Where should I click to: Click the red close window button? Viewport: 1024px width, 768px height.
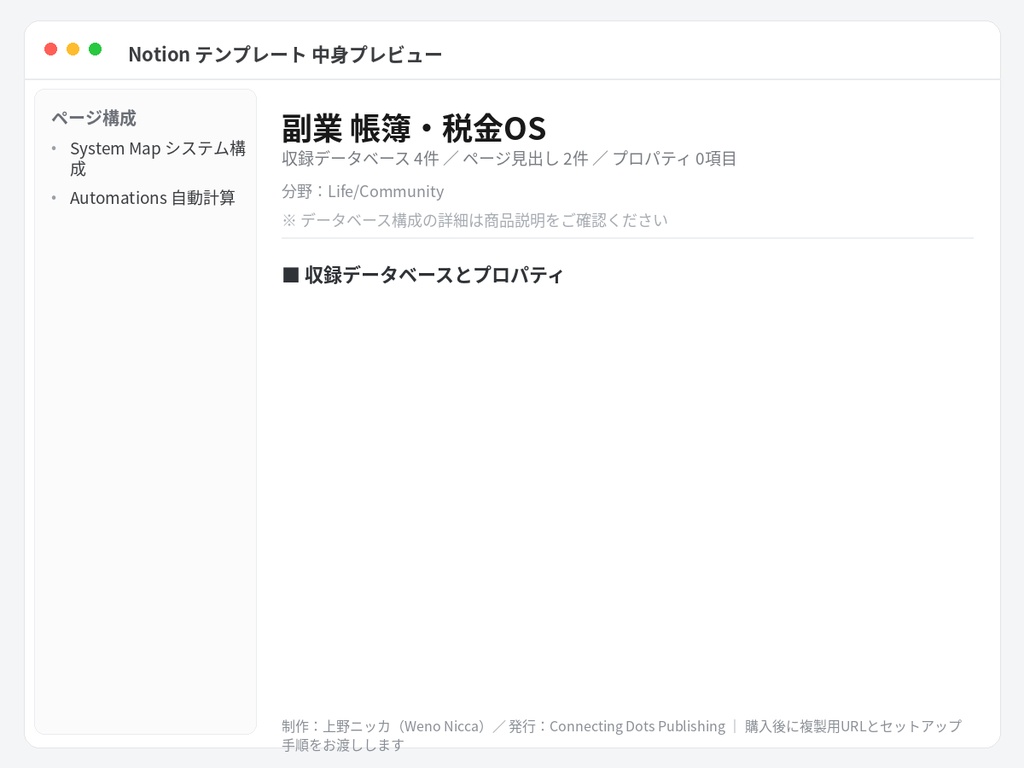pyautogui.click(x=51, y=49)
